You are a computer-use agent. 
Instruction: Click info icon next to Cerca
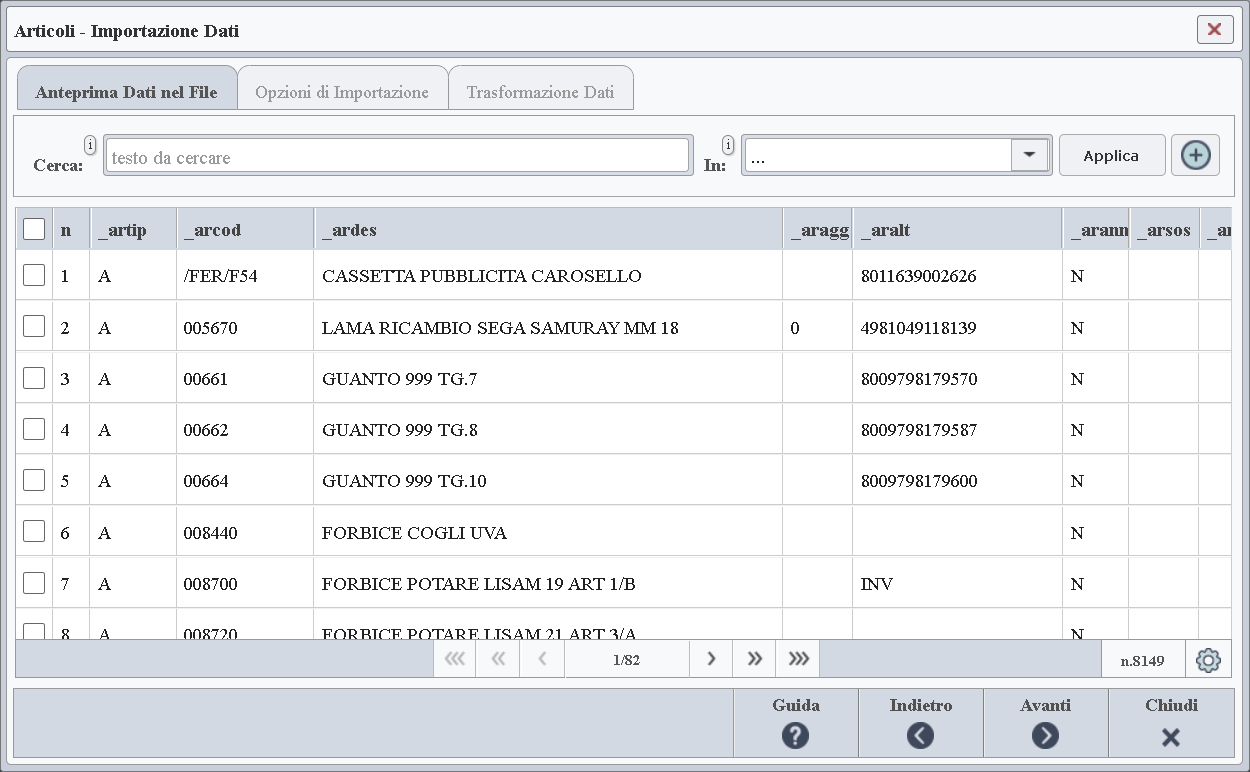coord(90,145)
